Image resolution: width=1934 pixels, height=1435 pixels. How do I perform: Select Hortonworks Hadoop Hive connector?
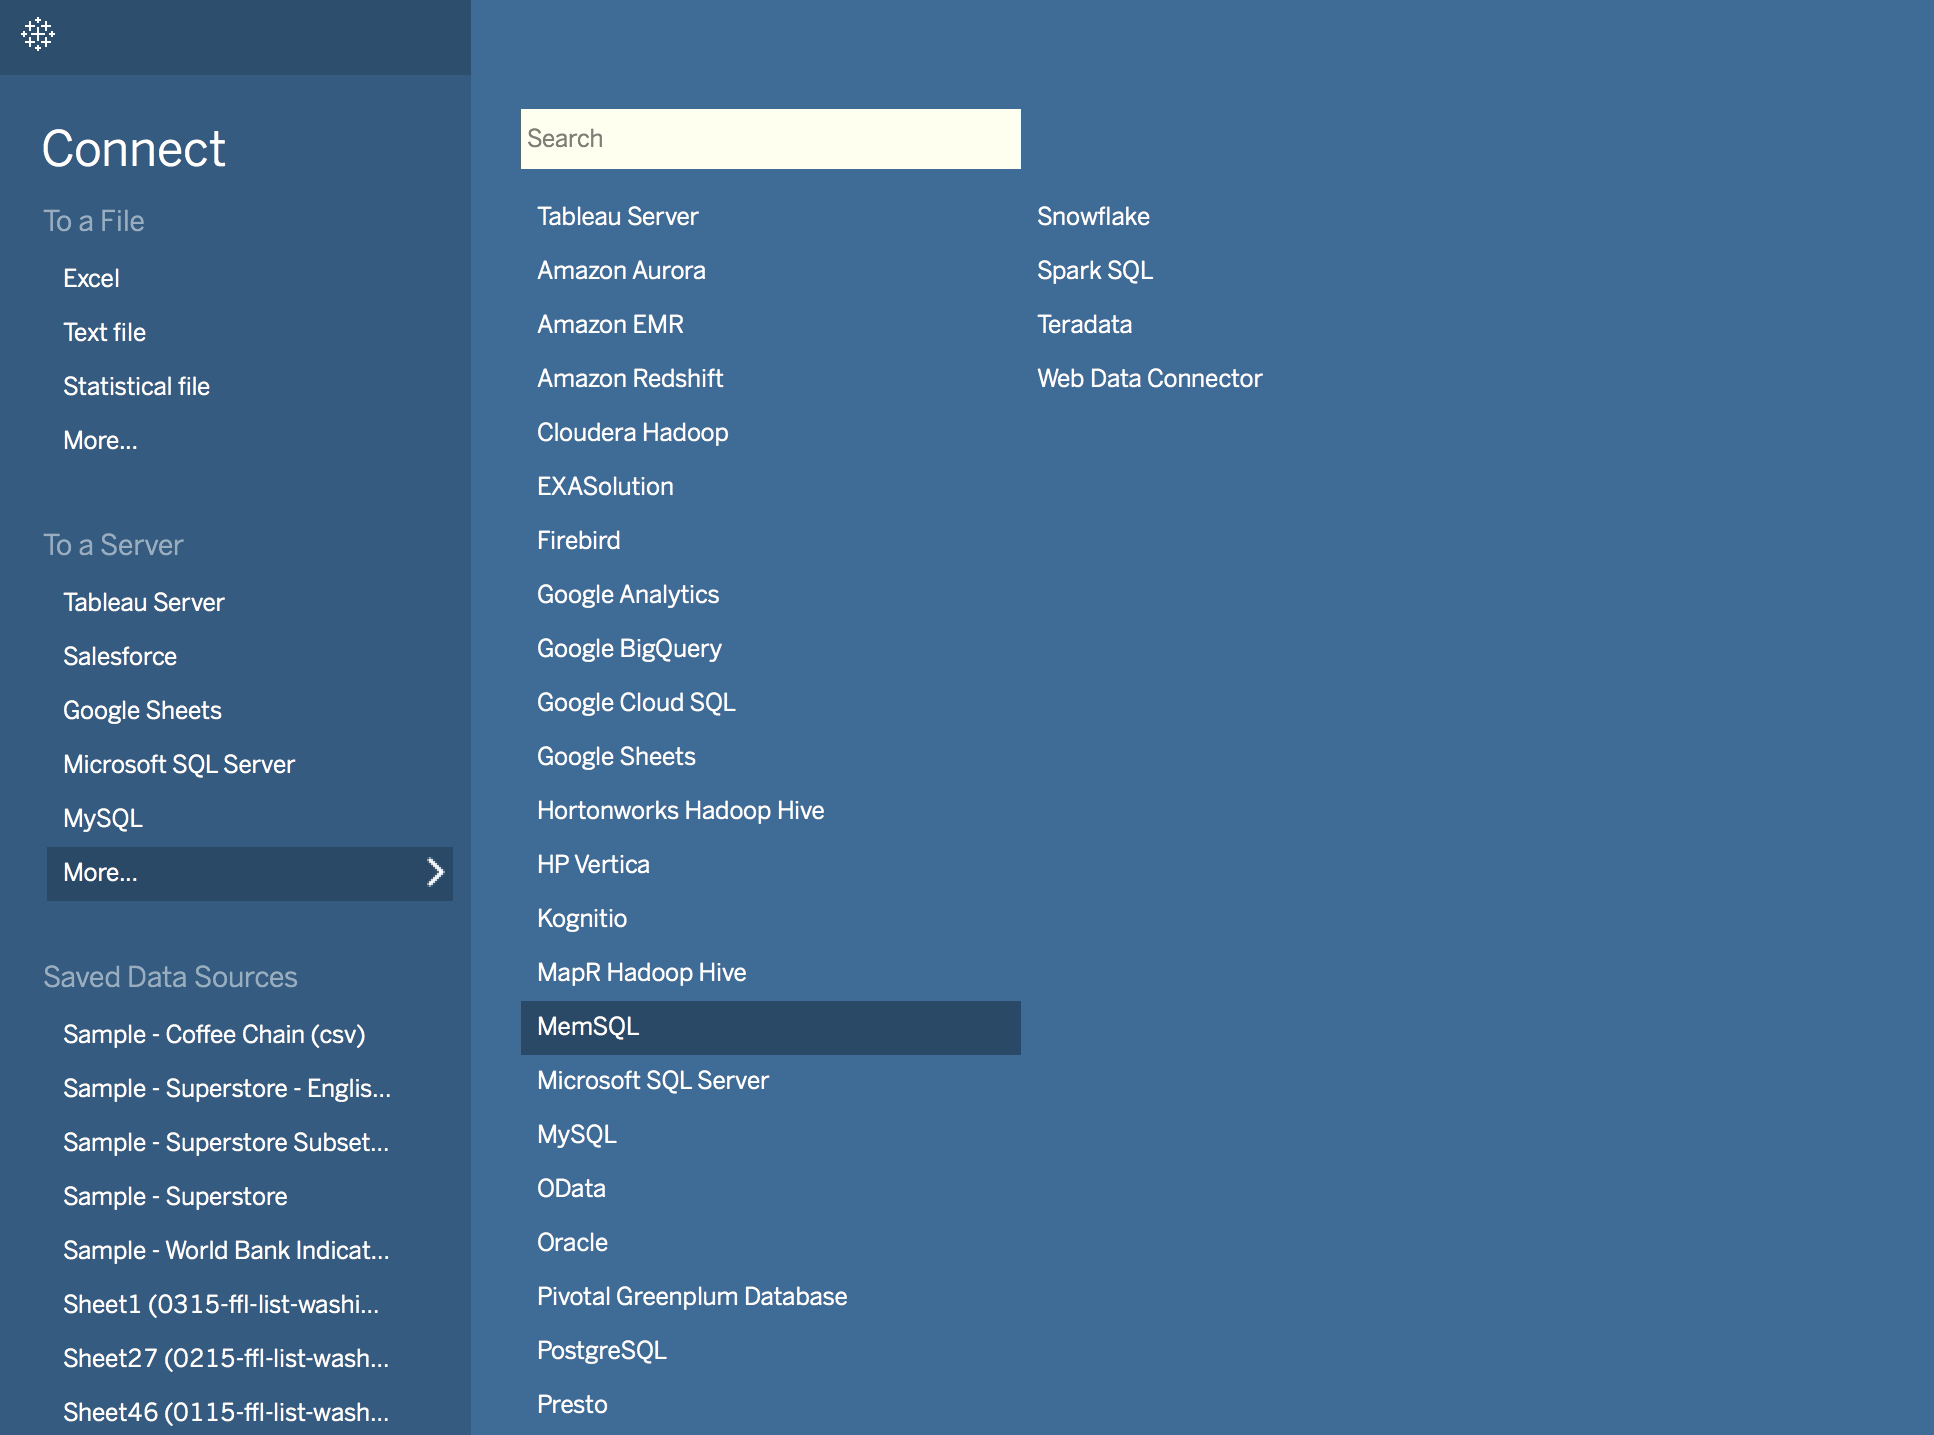680,809
